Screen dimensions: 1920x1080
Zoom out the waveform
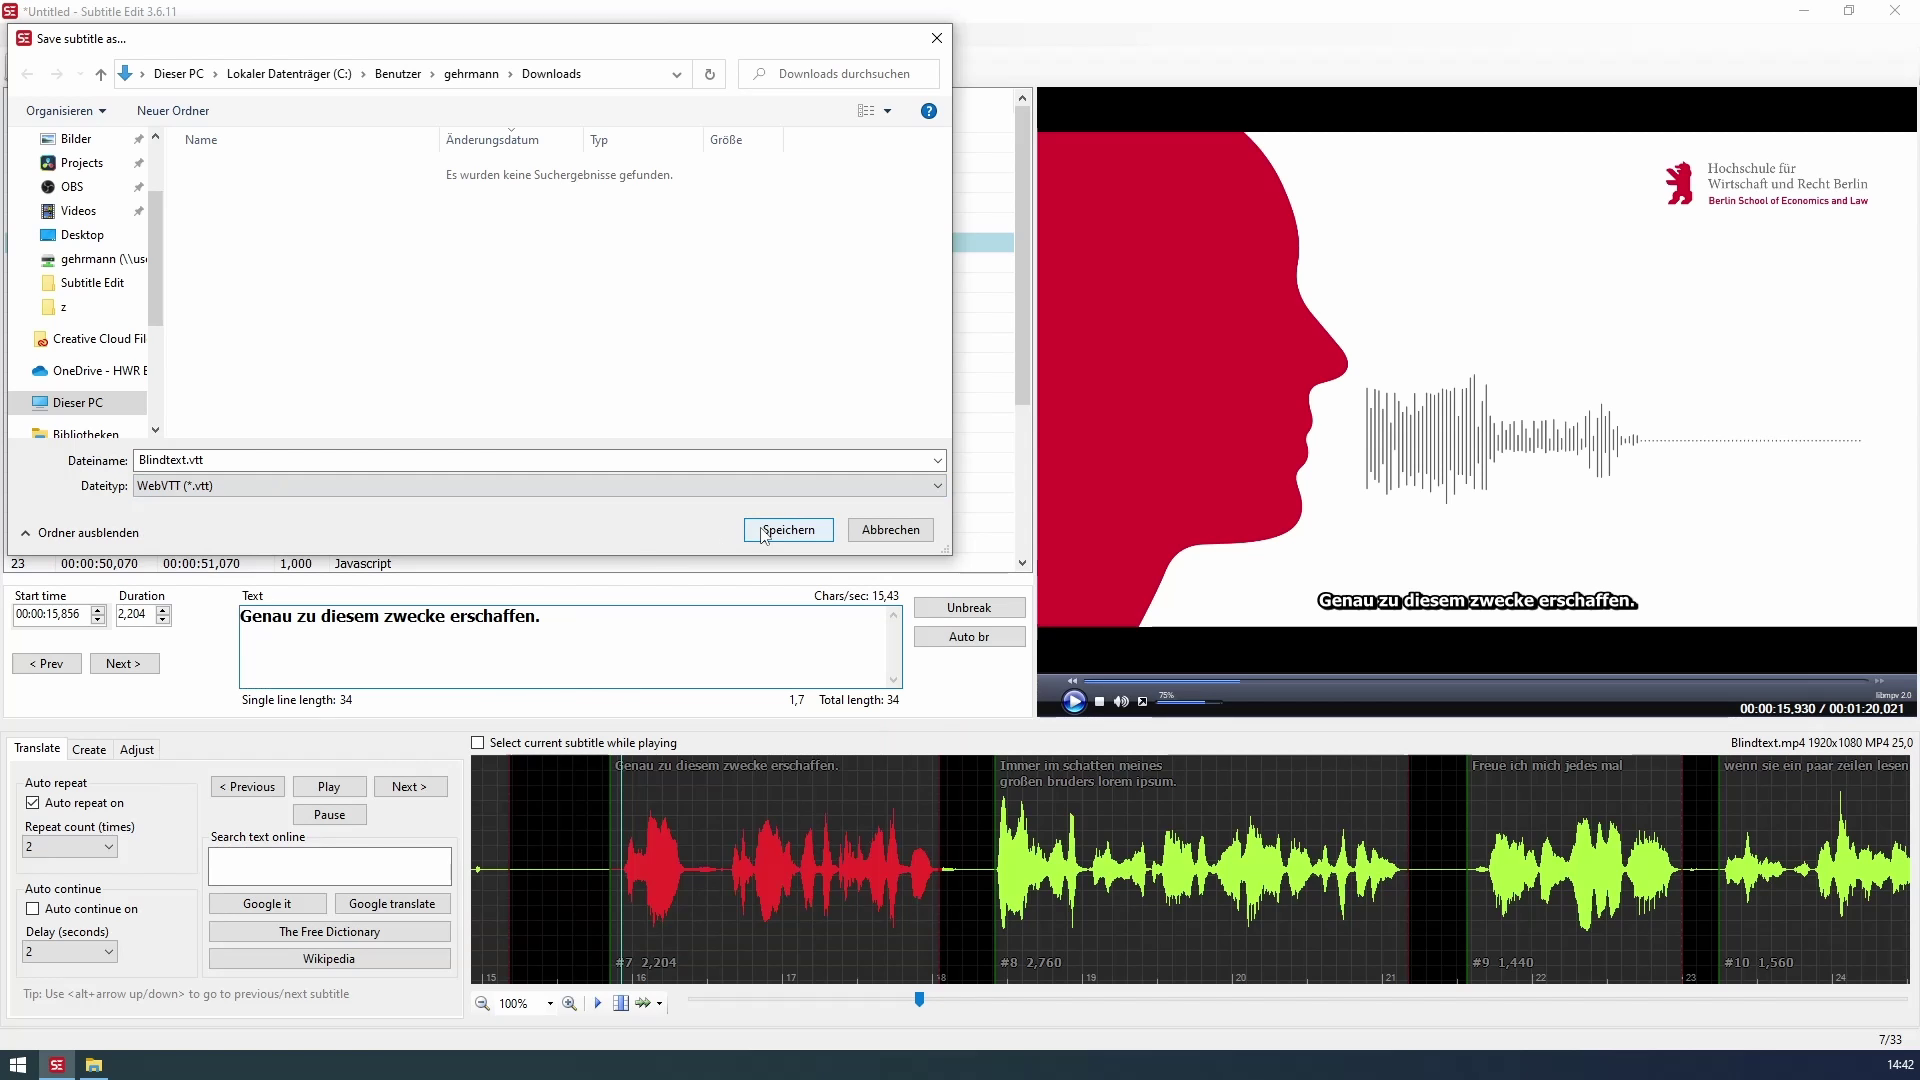482,1003
